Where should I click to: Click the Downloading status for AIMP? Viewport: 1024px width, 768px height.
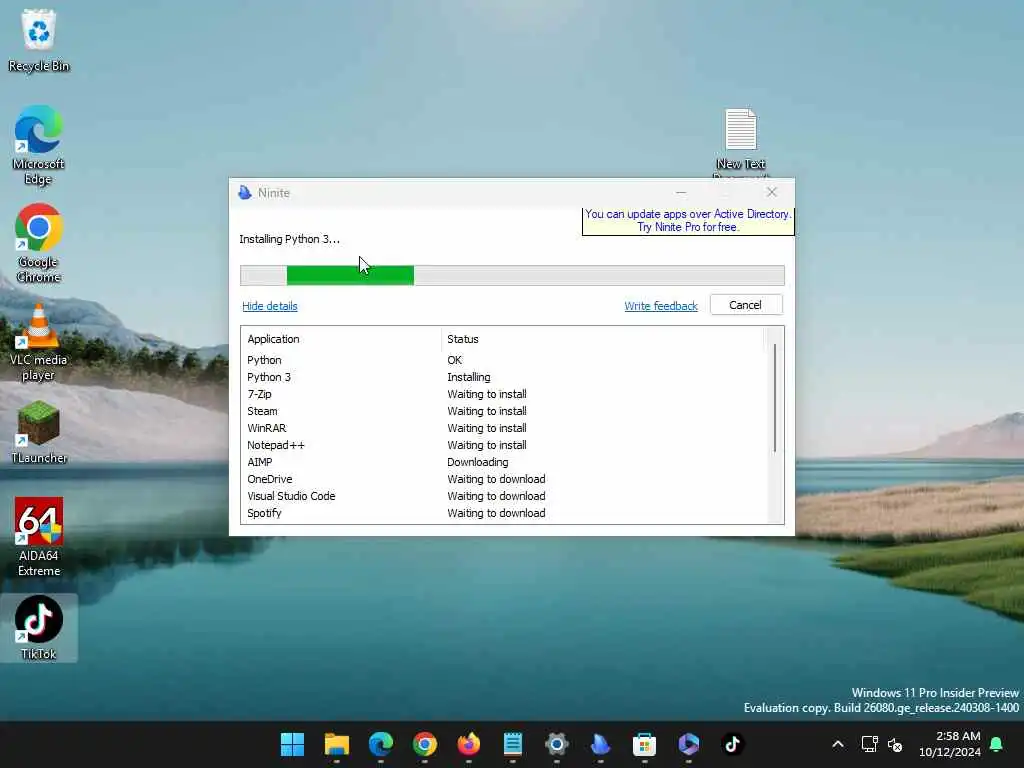click(477, 462)
